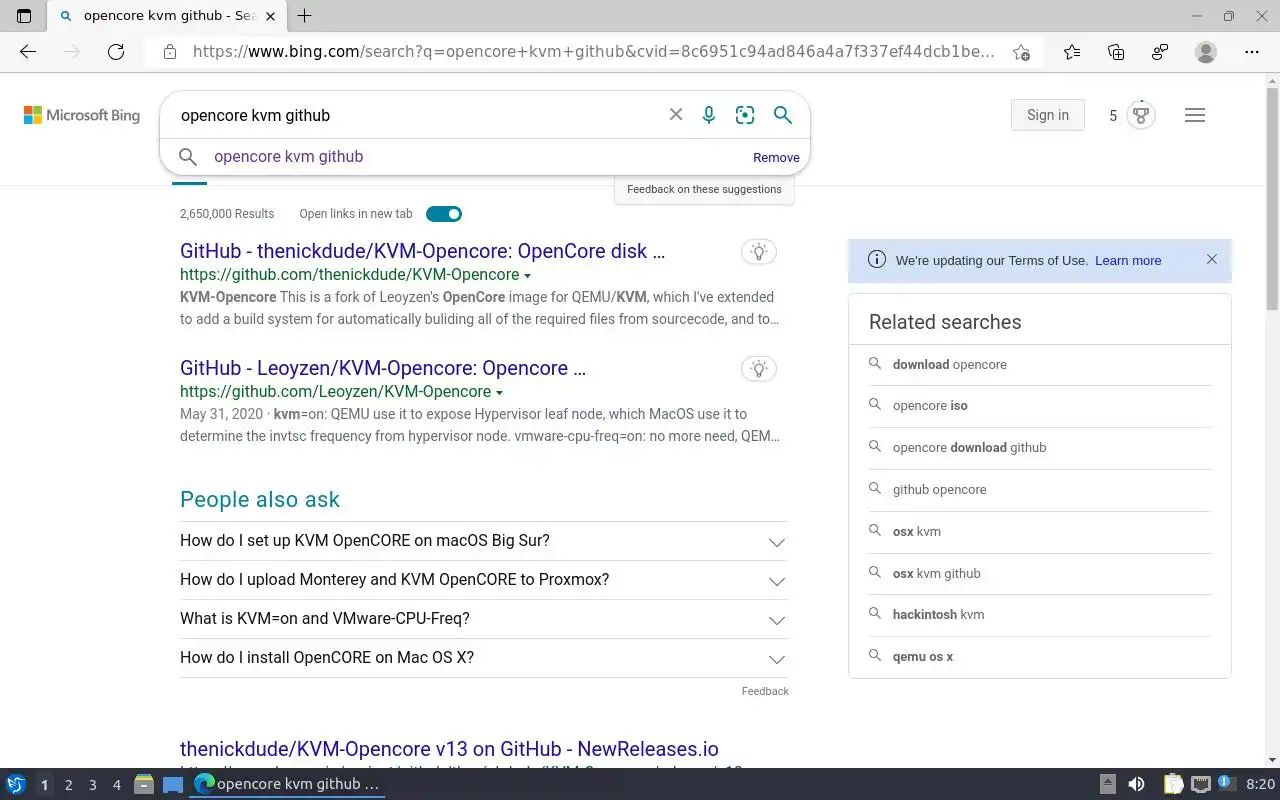Click the volume speaker tray icon
This screenshot has height=800, width=1280.
[x=1136, y=784]
